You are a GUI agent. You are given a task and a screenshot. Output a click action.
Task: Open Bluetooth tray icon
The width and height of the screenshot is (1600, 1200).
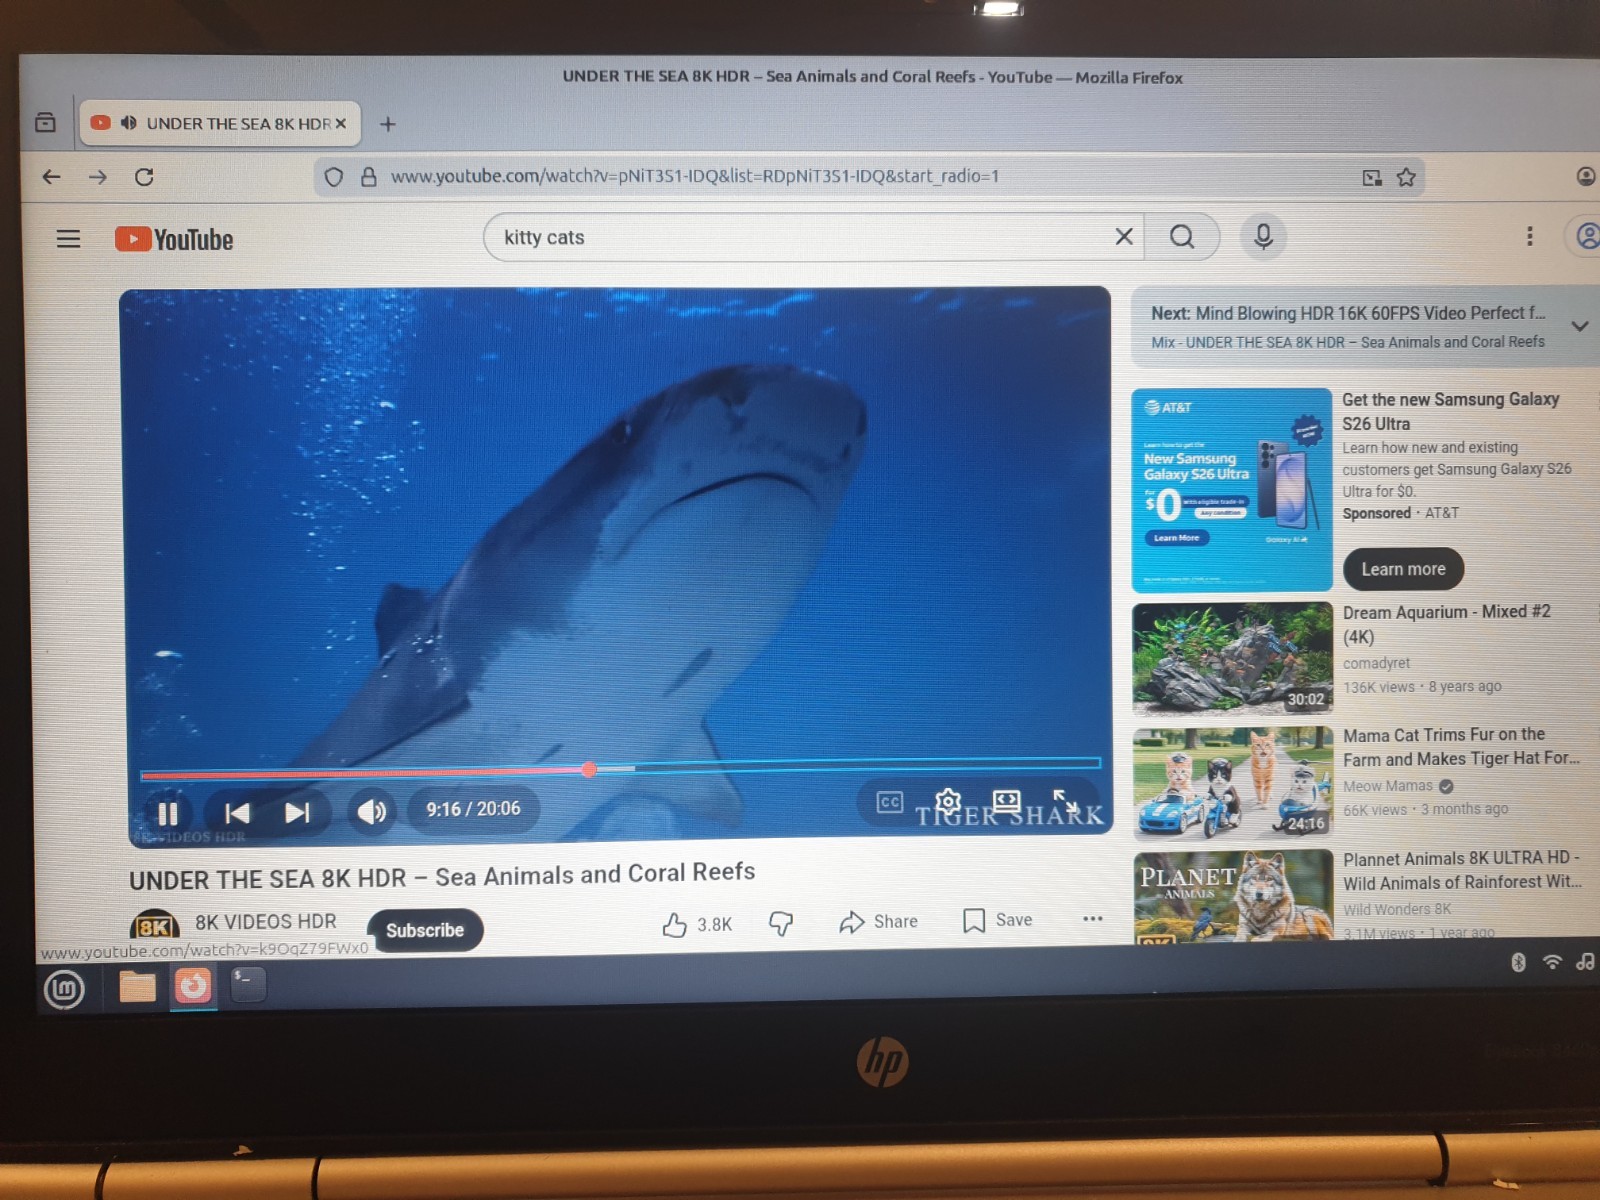tap(1518, 962)
